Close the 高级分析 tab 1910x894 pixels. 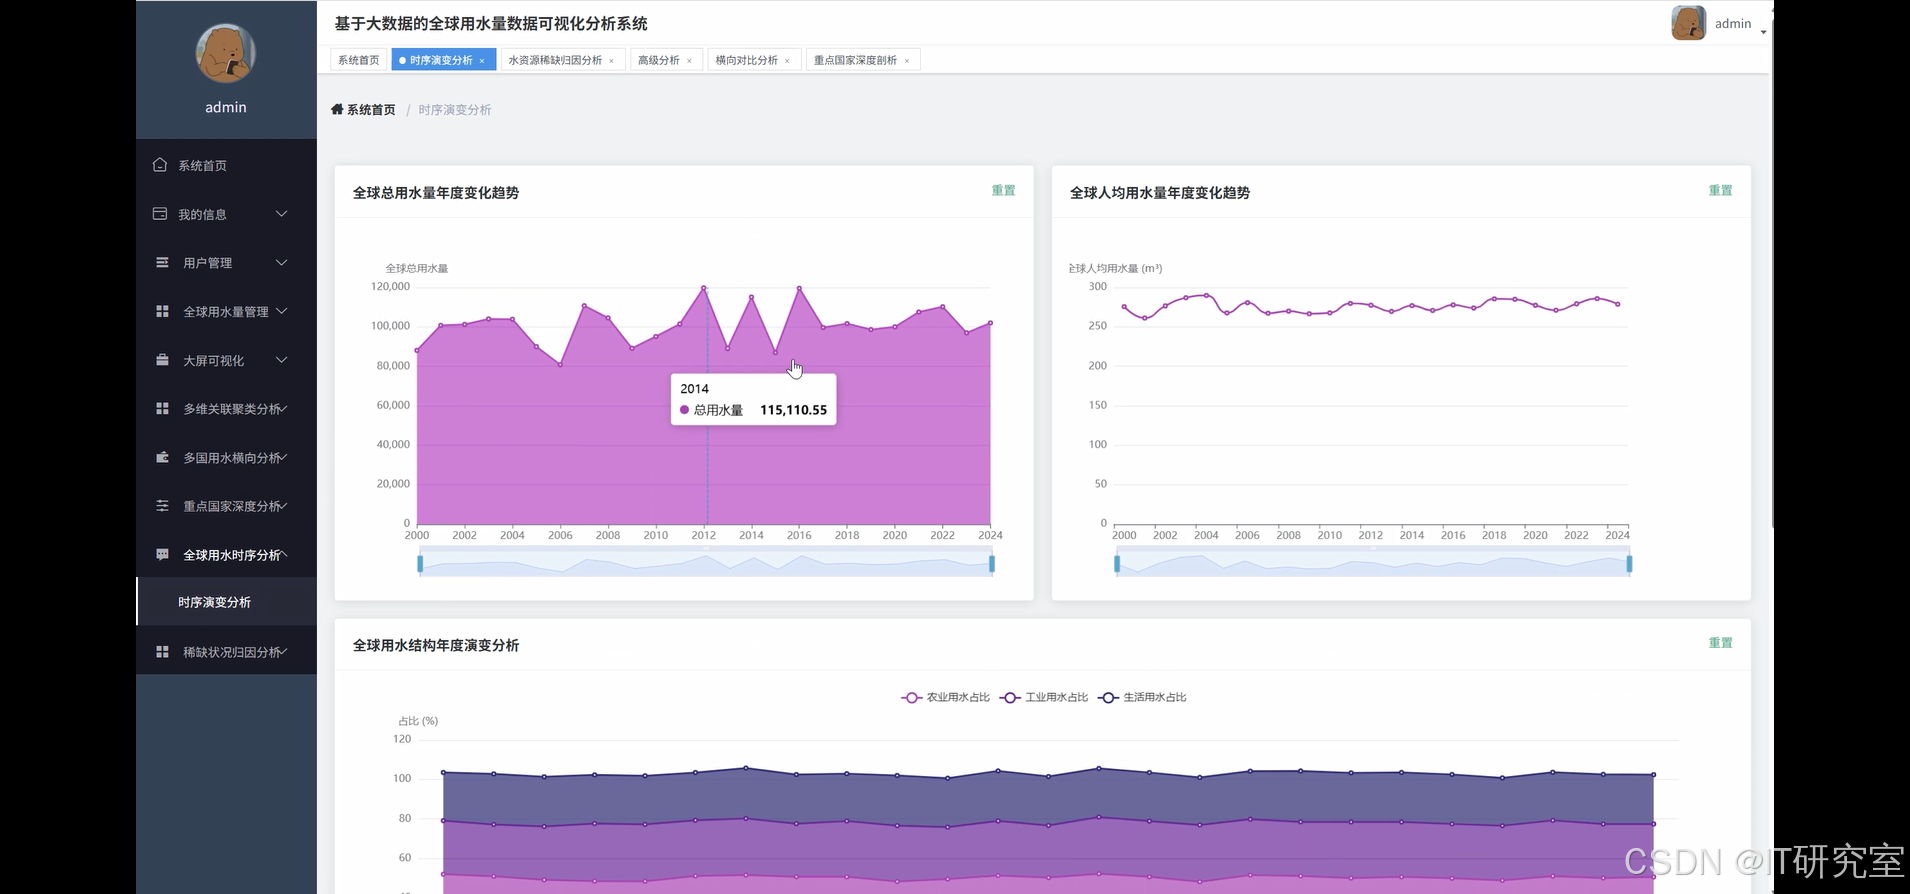coord(689,61)
